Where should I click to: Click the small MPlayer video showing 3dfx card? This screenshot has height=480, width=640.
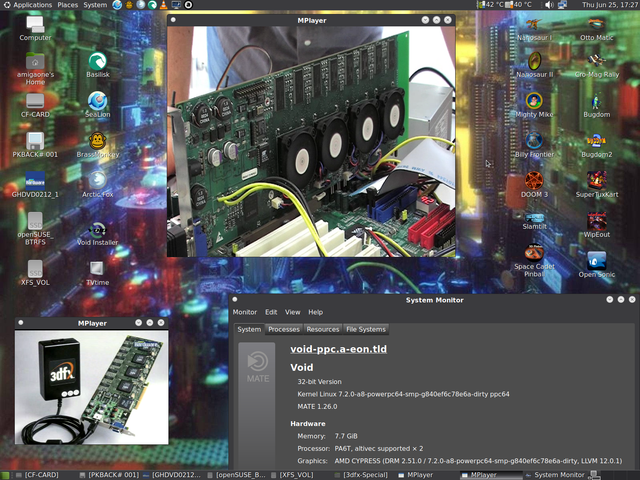[91, 387]
